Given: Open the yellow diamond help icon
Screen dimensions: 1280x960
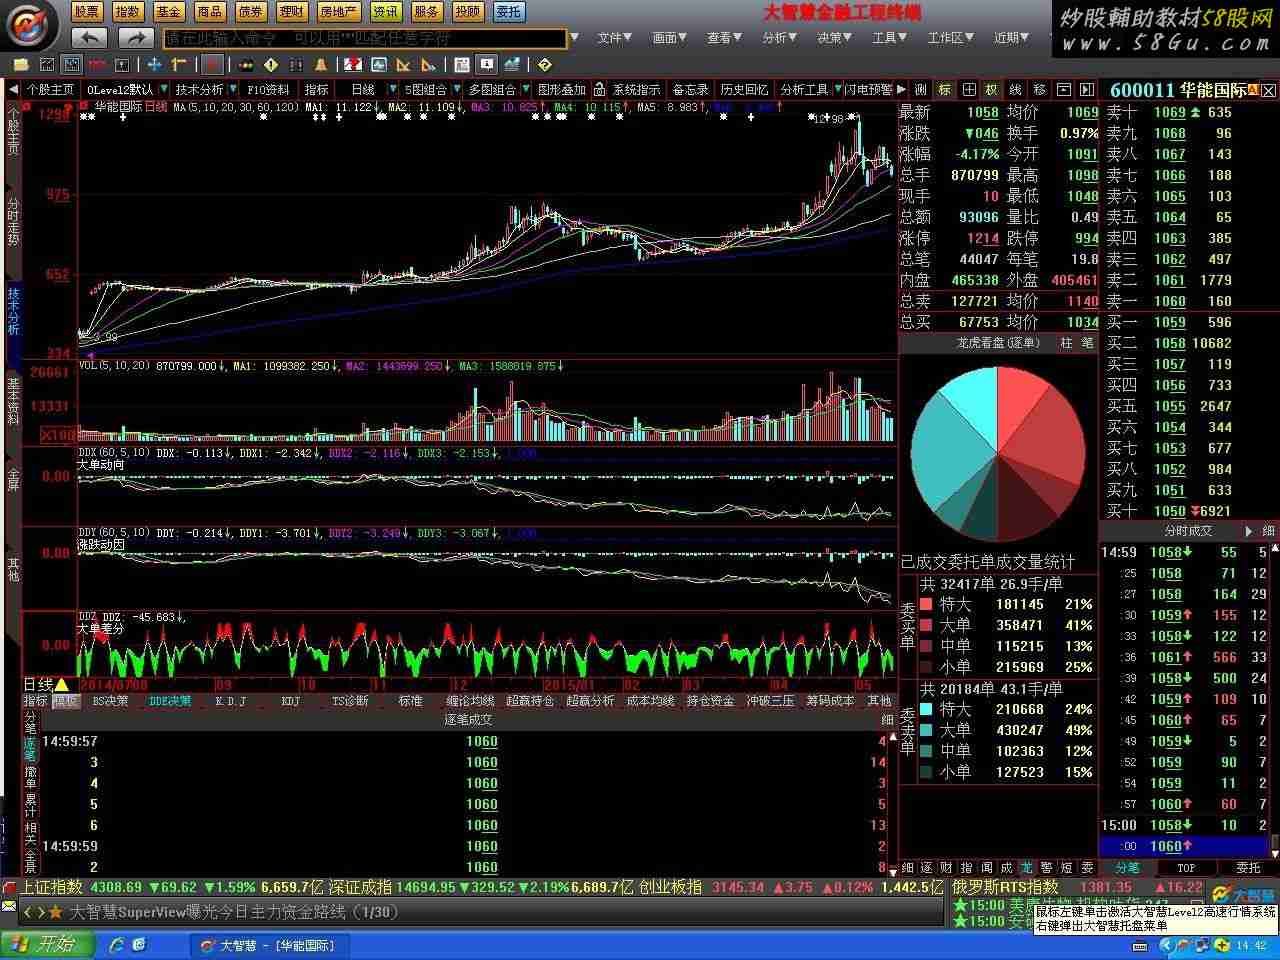Looking at the screenshot, I should click(544, 65).
